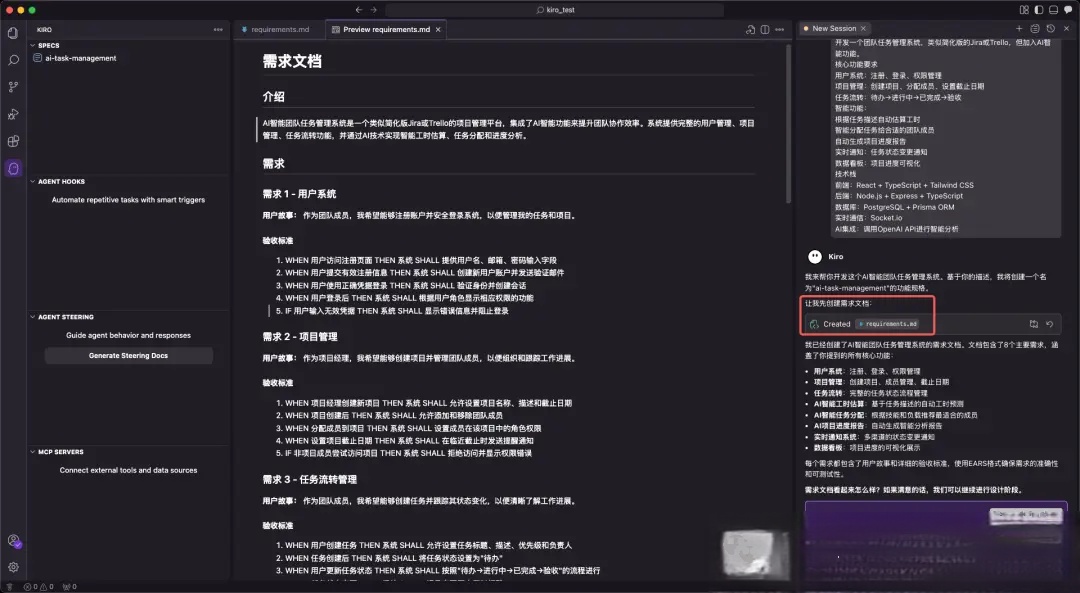
Task: Select the Explorer icon in the activity bar
Action: [x=13, y=33]
